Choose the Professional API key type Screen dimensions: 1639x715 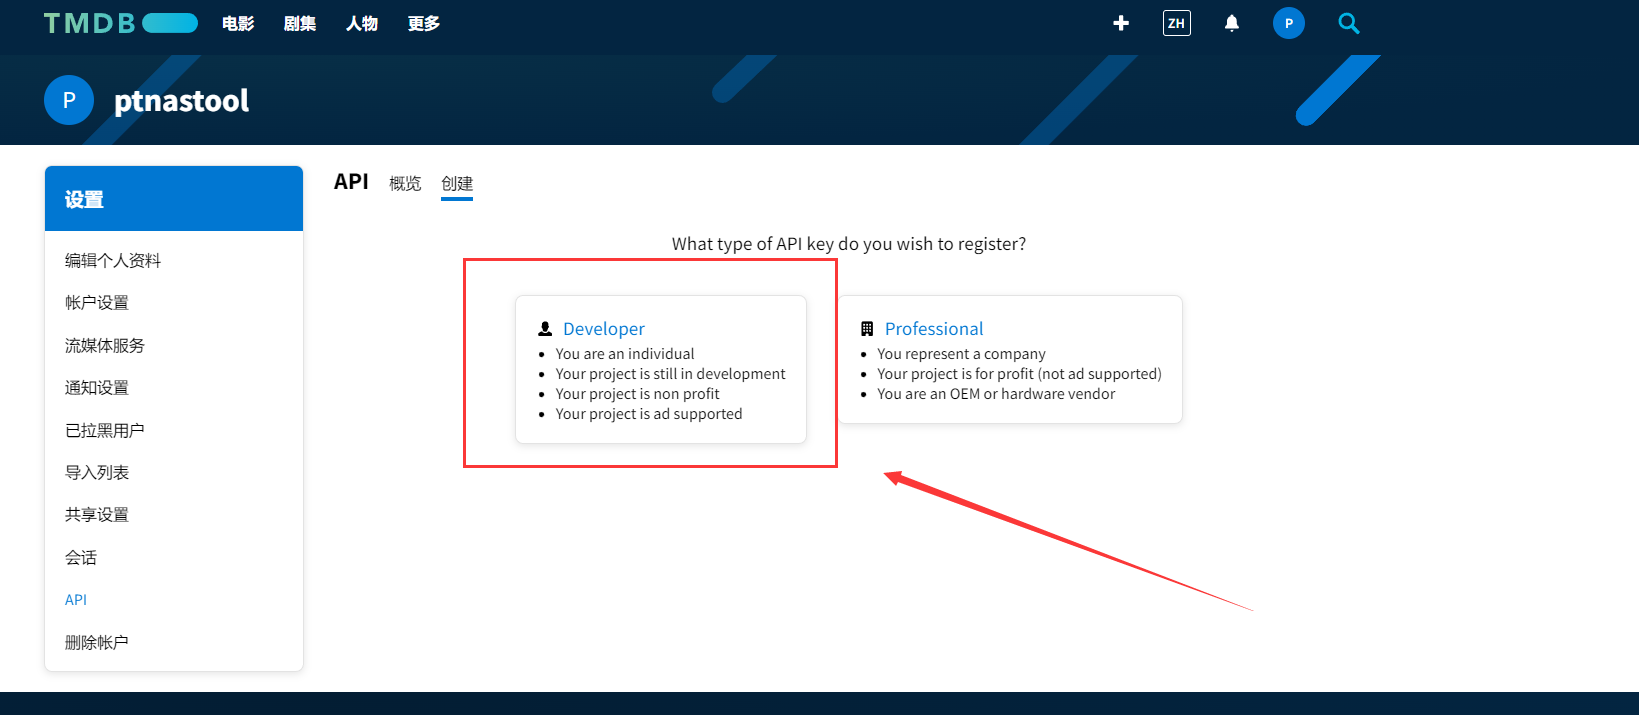point(934,329)
